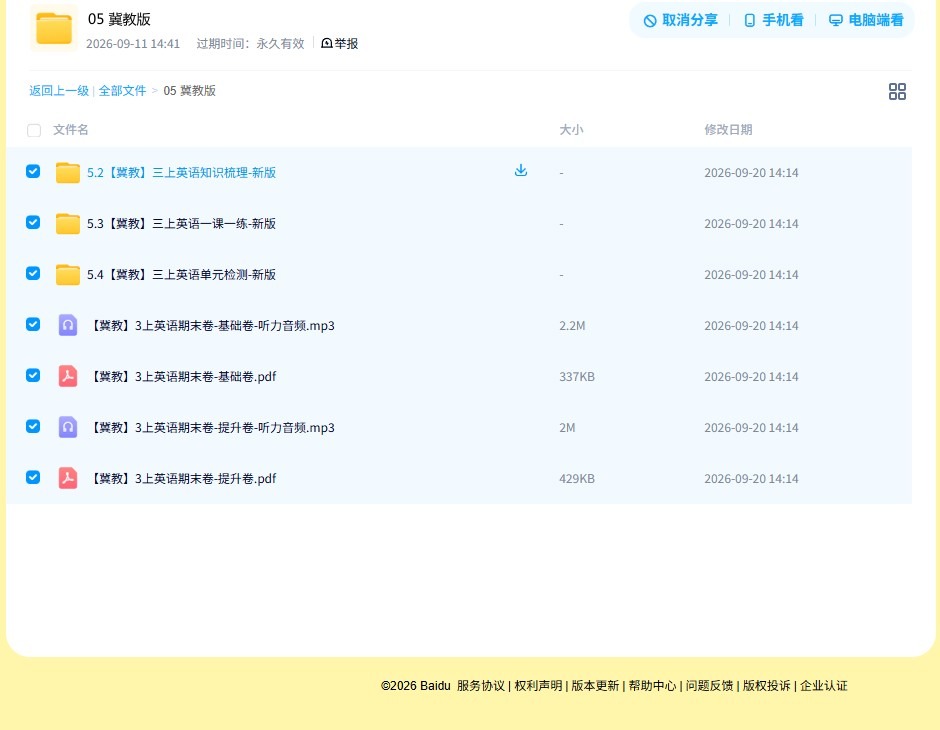Open folder 5.3【冀教】三上英语一课一练-新版

pyautogui.click(x=181, y=224)
